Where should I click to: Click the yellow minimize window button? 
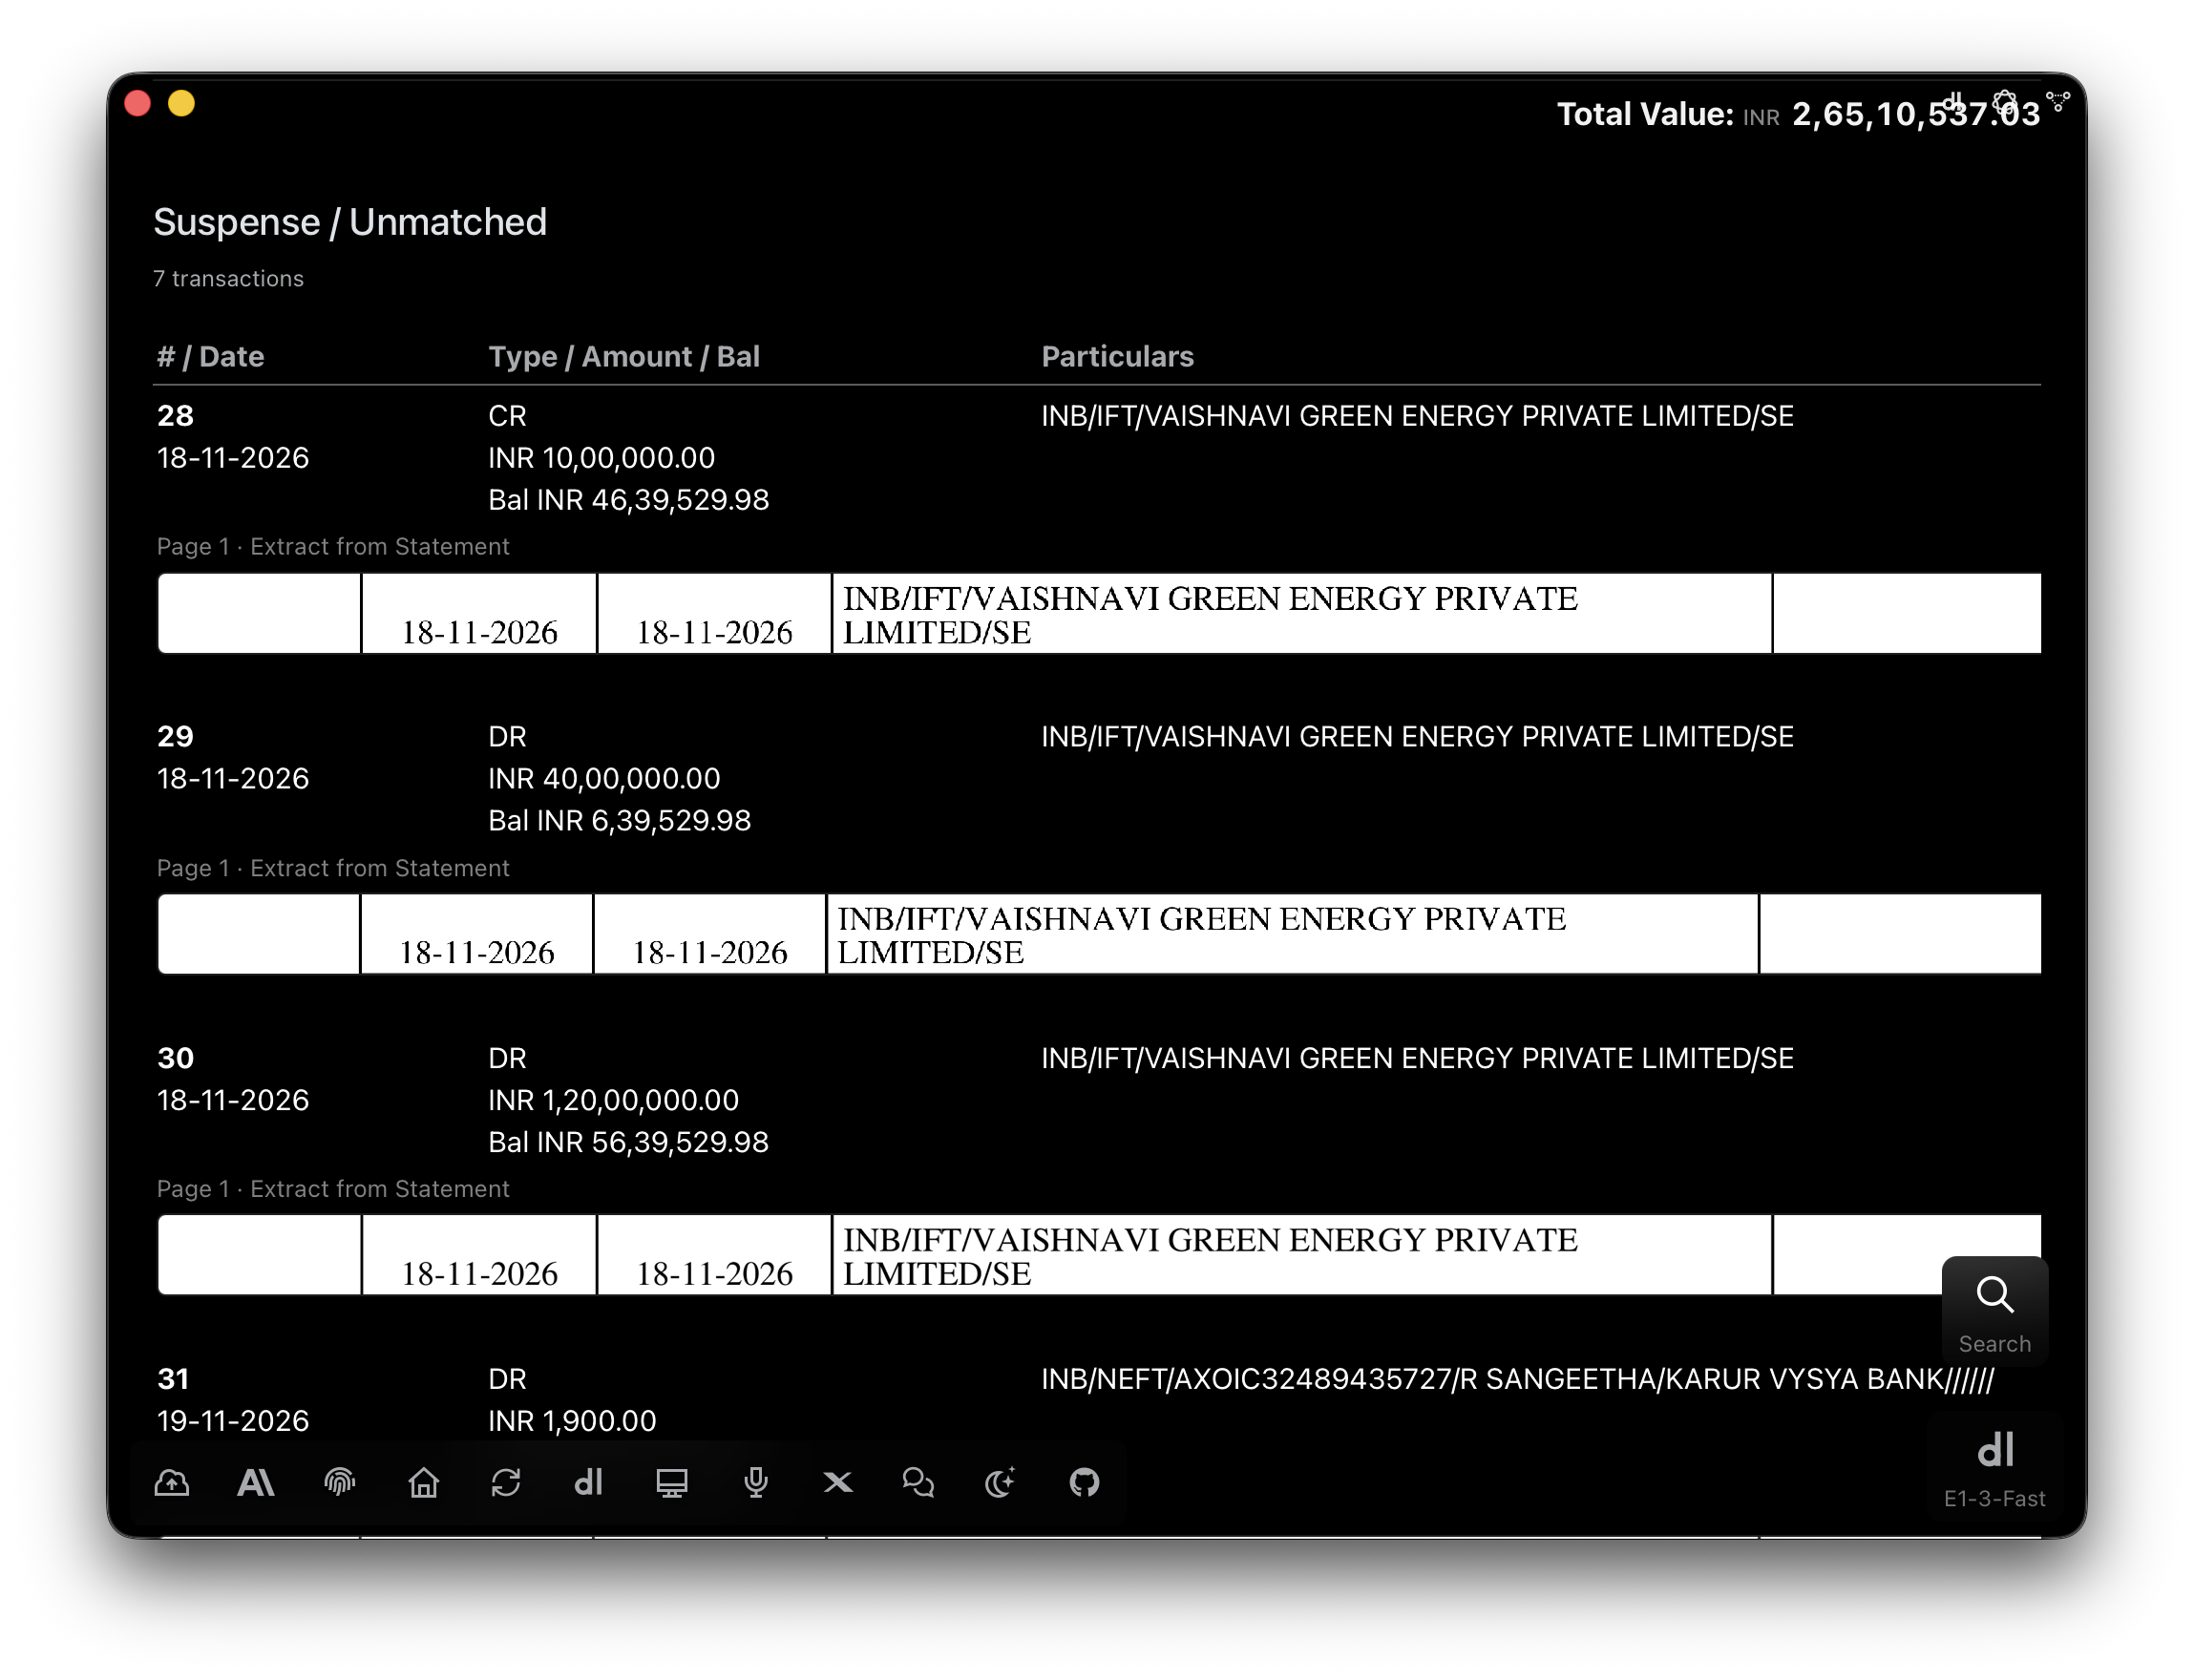click(181, 103)
